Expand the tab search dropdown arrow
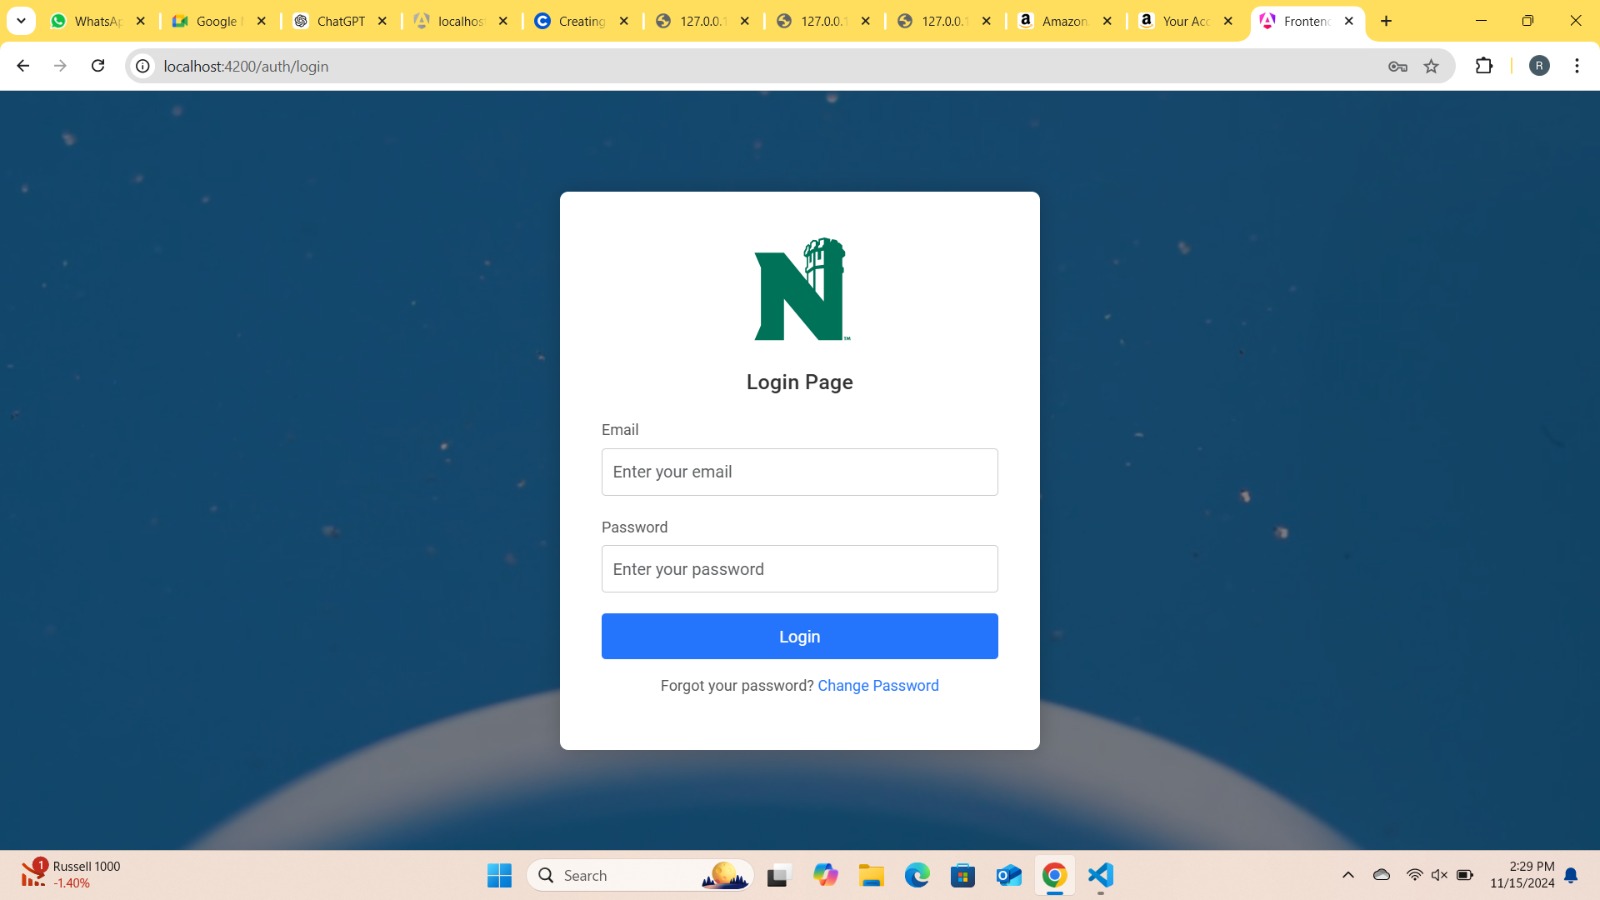 tap(21, 21)
